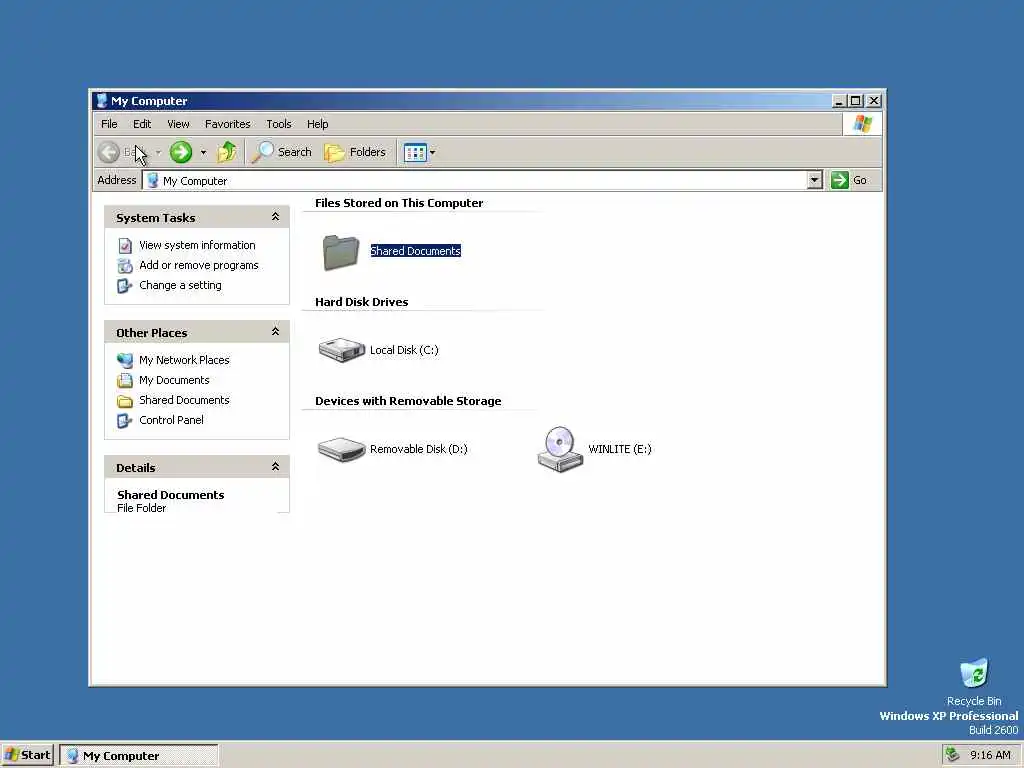Image resolution: width=1024 pixels, height=768 pixels.
Task: Collapse the Other Places panel
Action: [x=276, y=332]
